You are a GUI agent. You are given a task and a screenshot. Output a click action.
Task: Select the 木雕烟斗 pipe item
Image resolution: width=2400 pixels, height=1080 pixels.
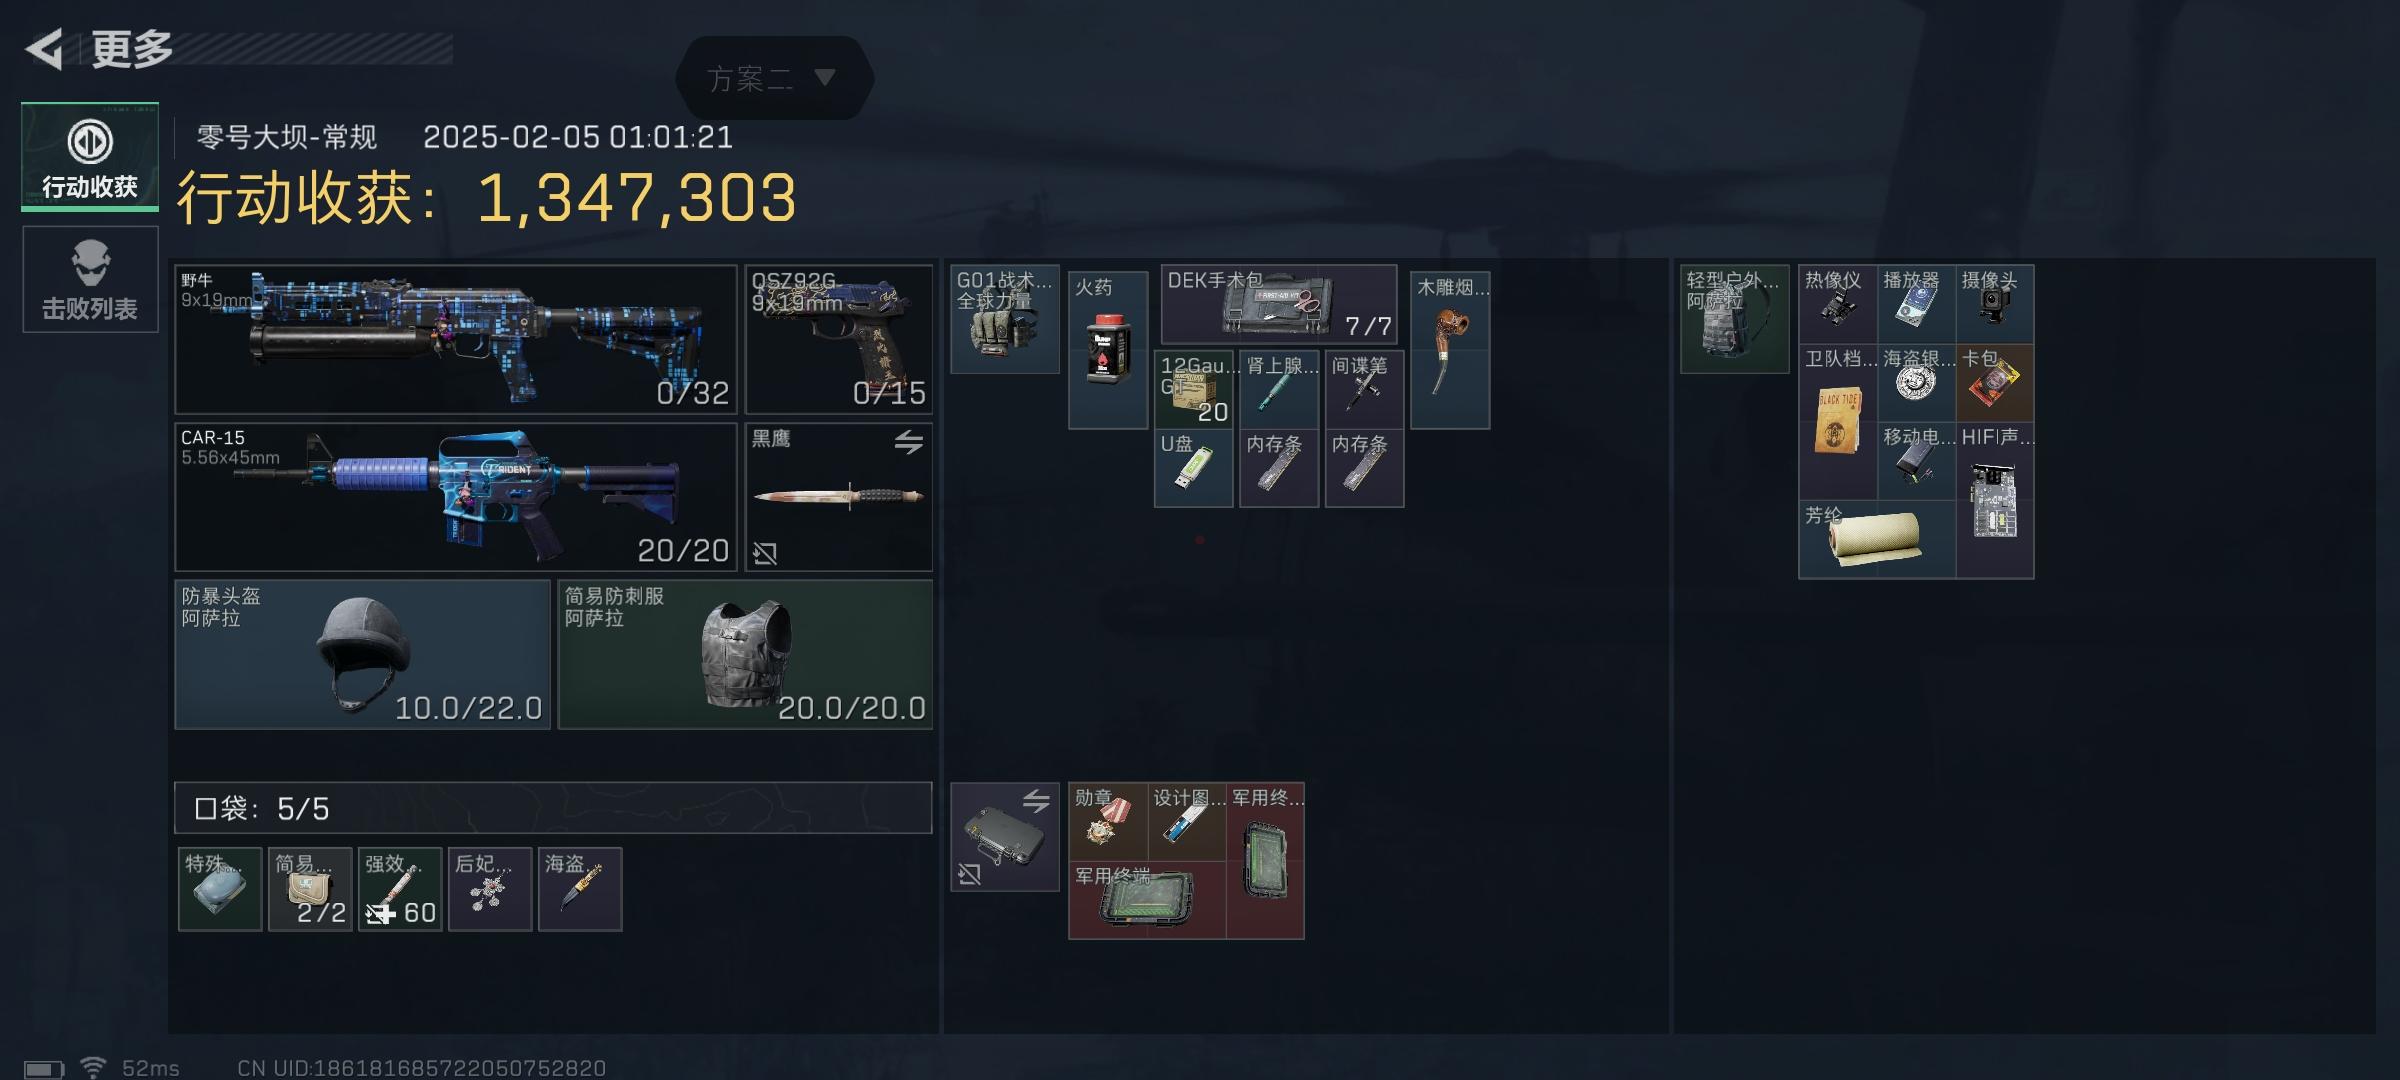[x=1450, y=350]
